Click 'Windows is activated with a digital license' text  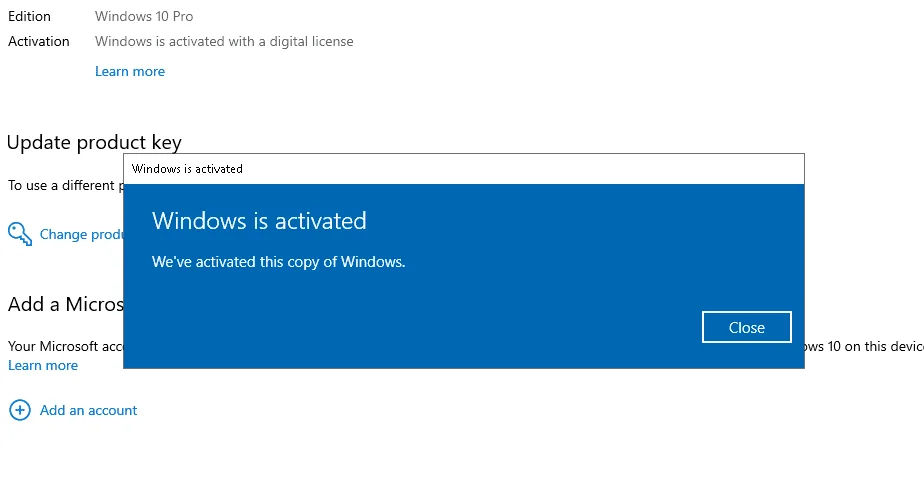pyautogui.click(x=224, y=41)
